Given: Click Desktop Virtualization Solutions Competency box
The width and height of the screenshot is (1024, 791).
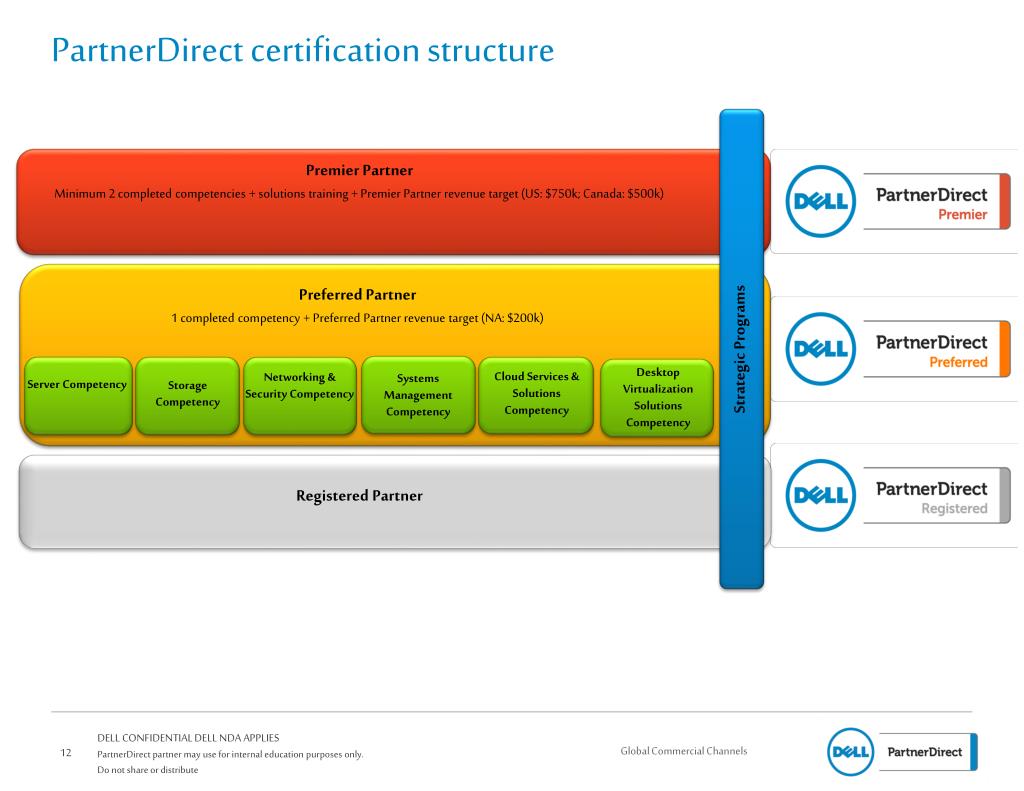Looking at the screenshot, I should (657, 398).
